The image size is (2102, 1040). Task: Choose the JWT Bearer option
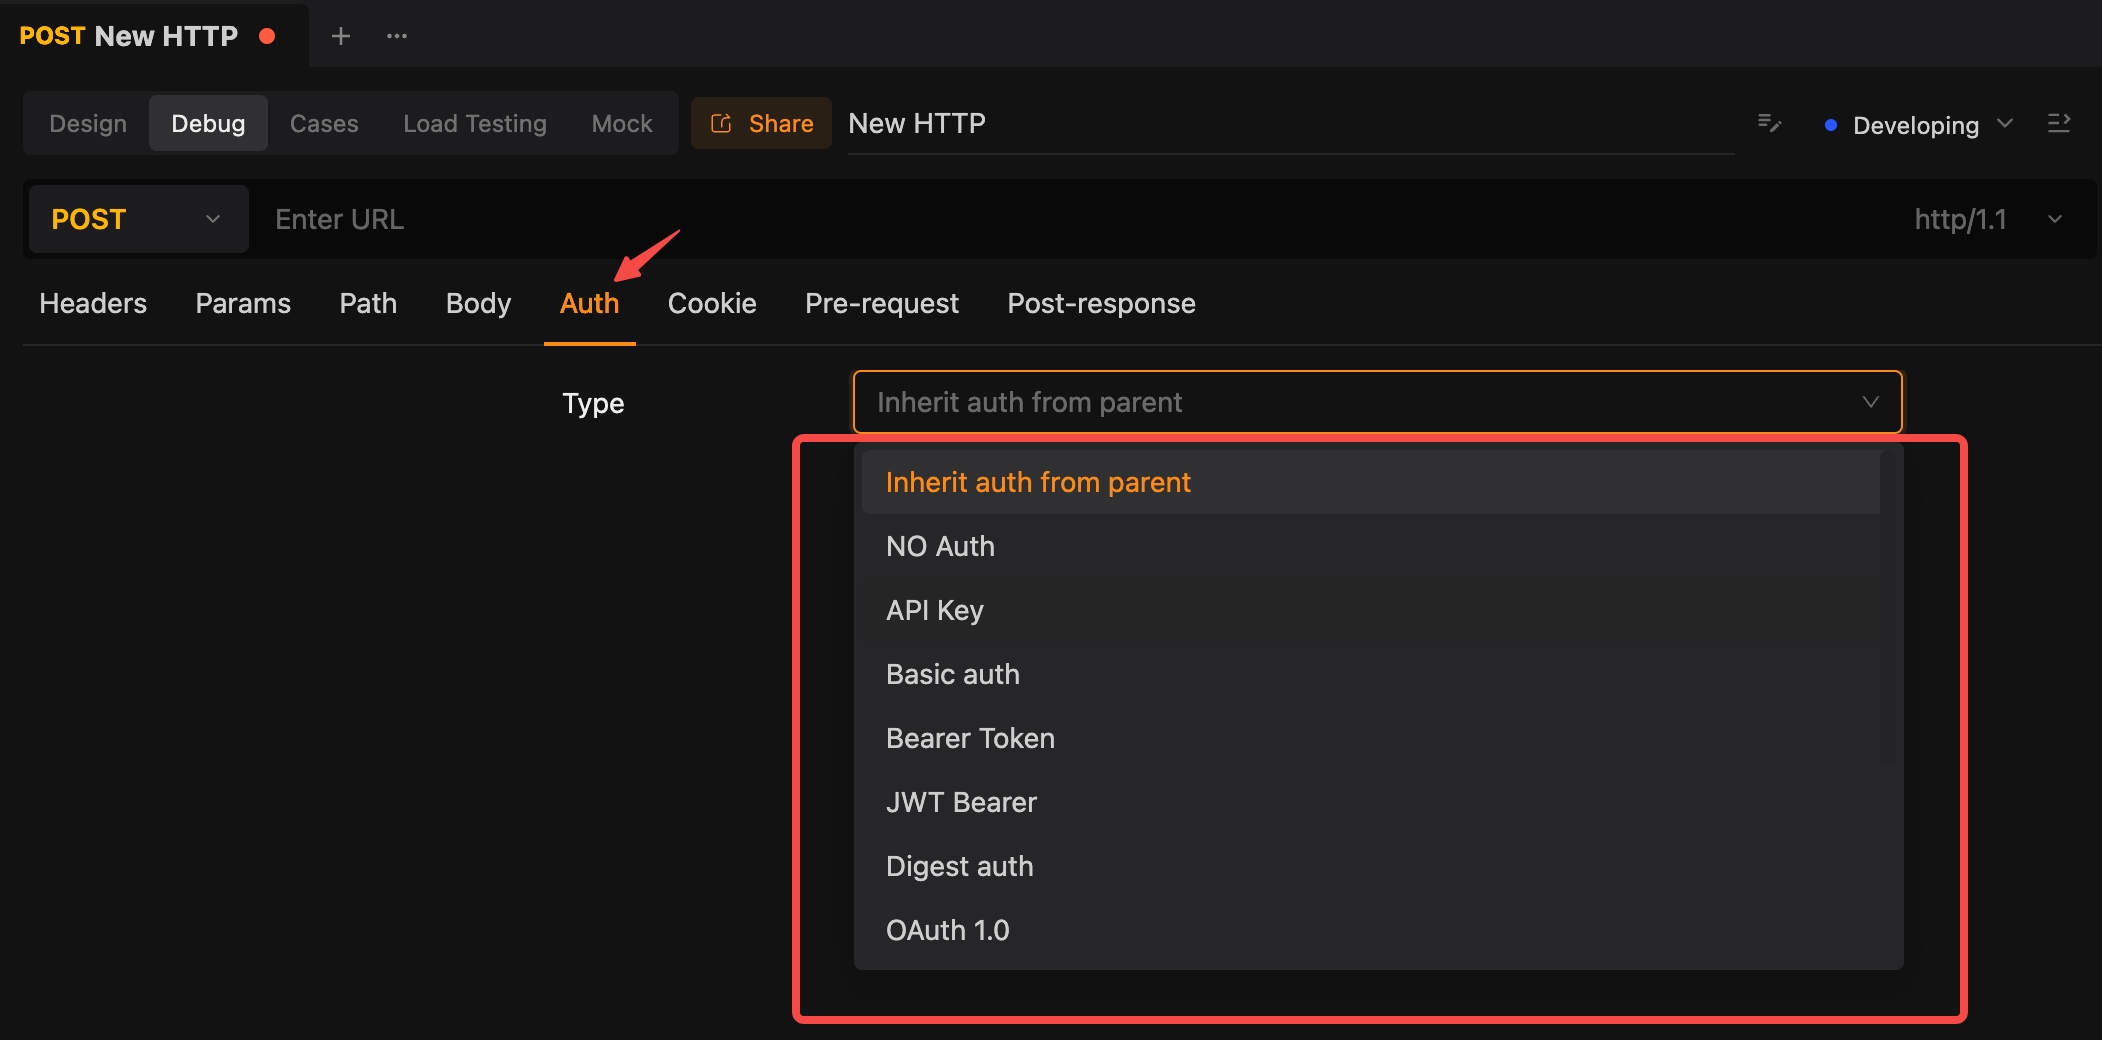[1371, 802]
